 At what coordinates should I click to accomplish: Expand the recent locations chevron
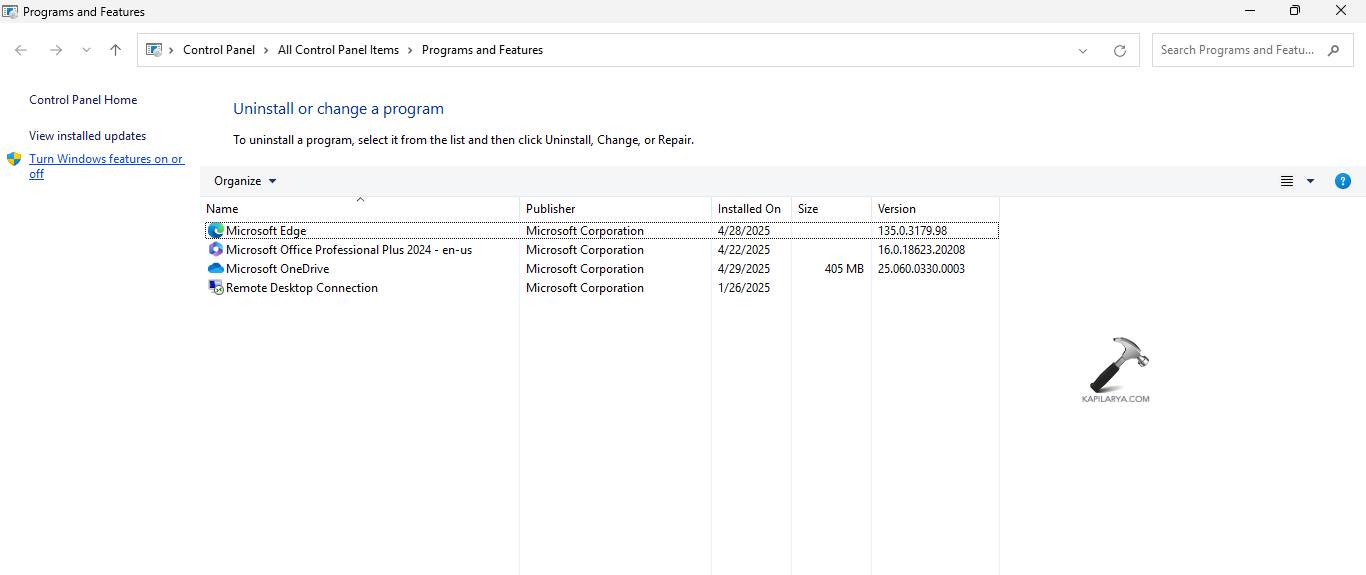[86, 50]
